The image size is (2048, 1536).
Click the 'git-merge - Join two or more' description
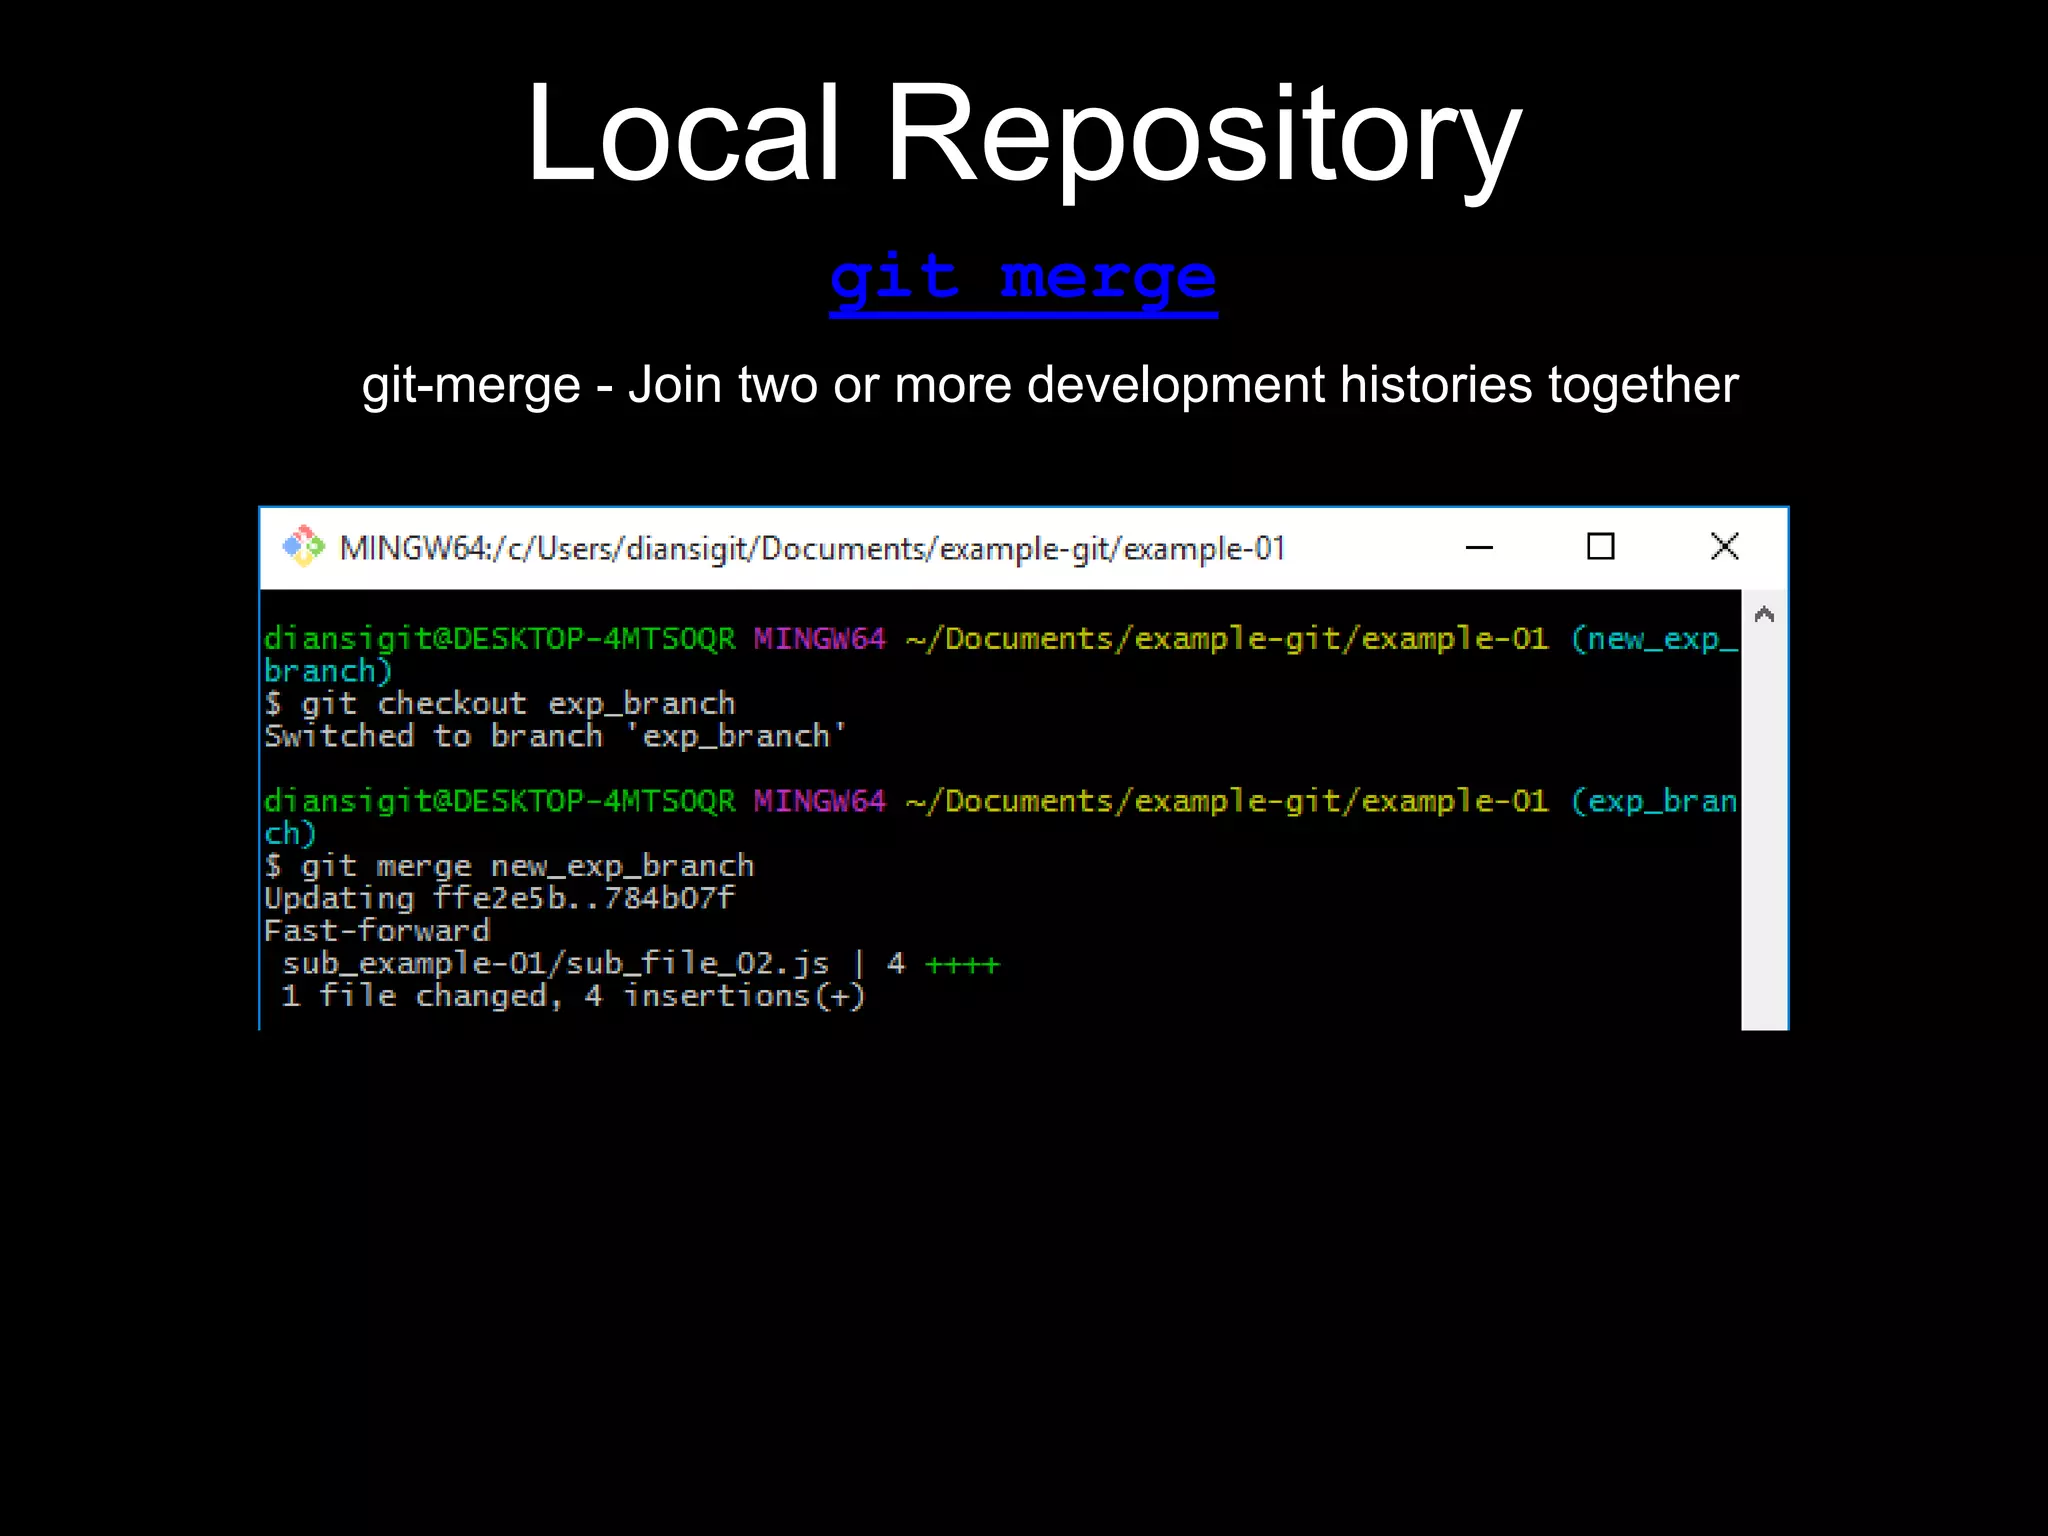tap(1049, 385)
